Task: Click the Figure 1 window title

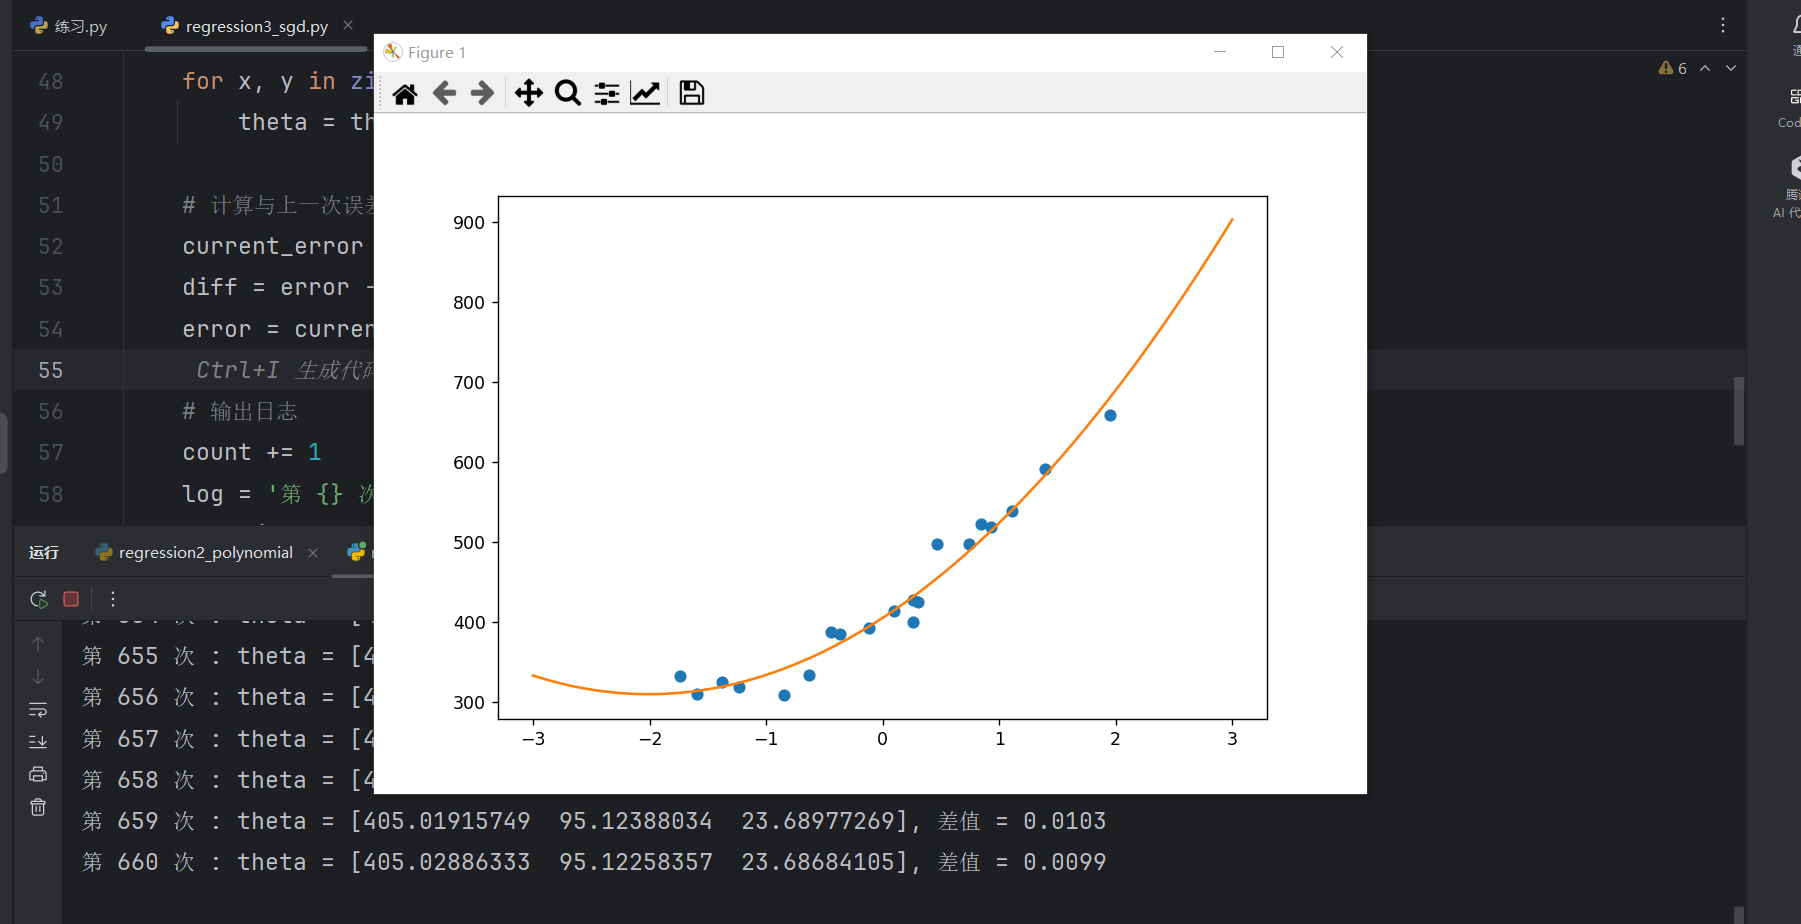Action: pyautogui.click(x=437, y=53)
